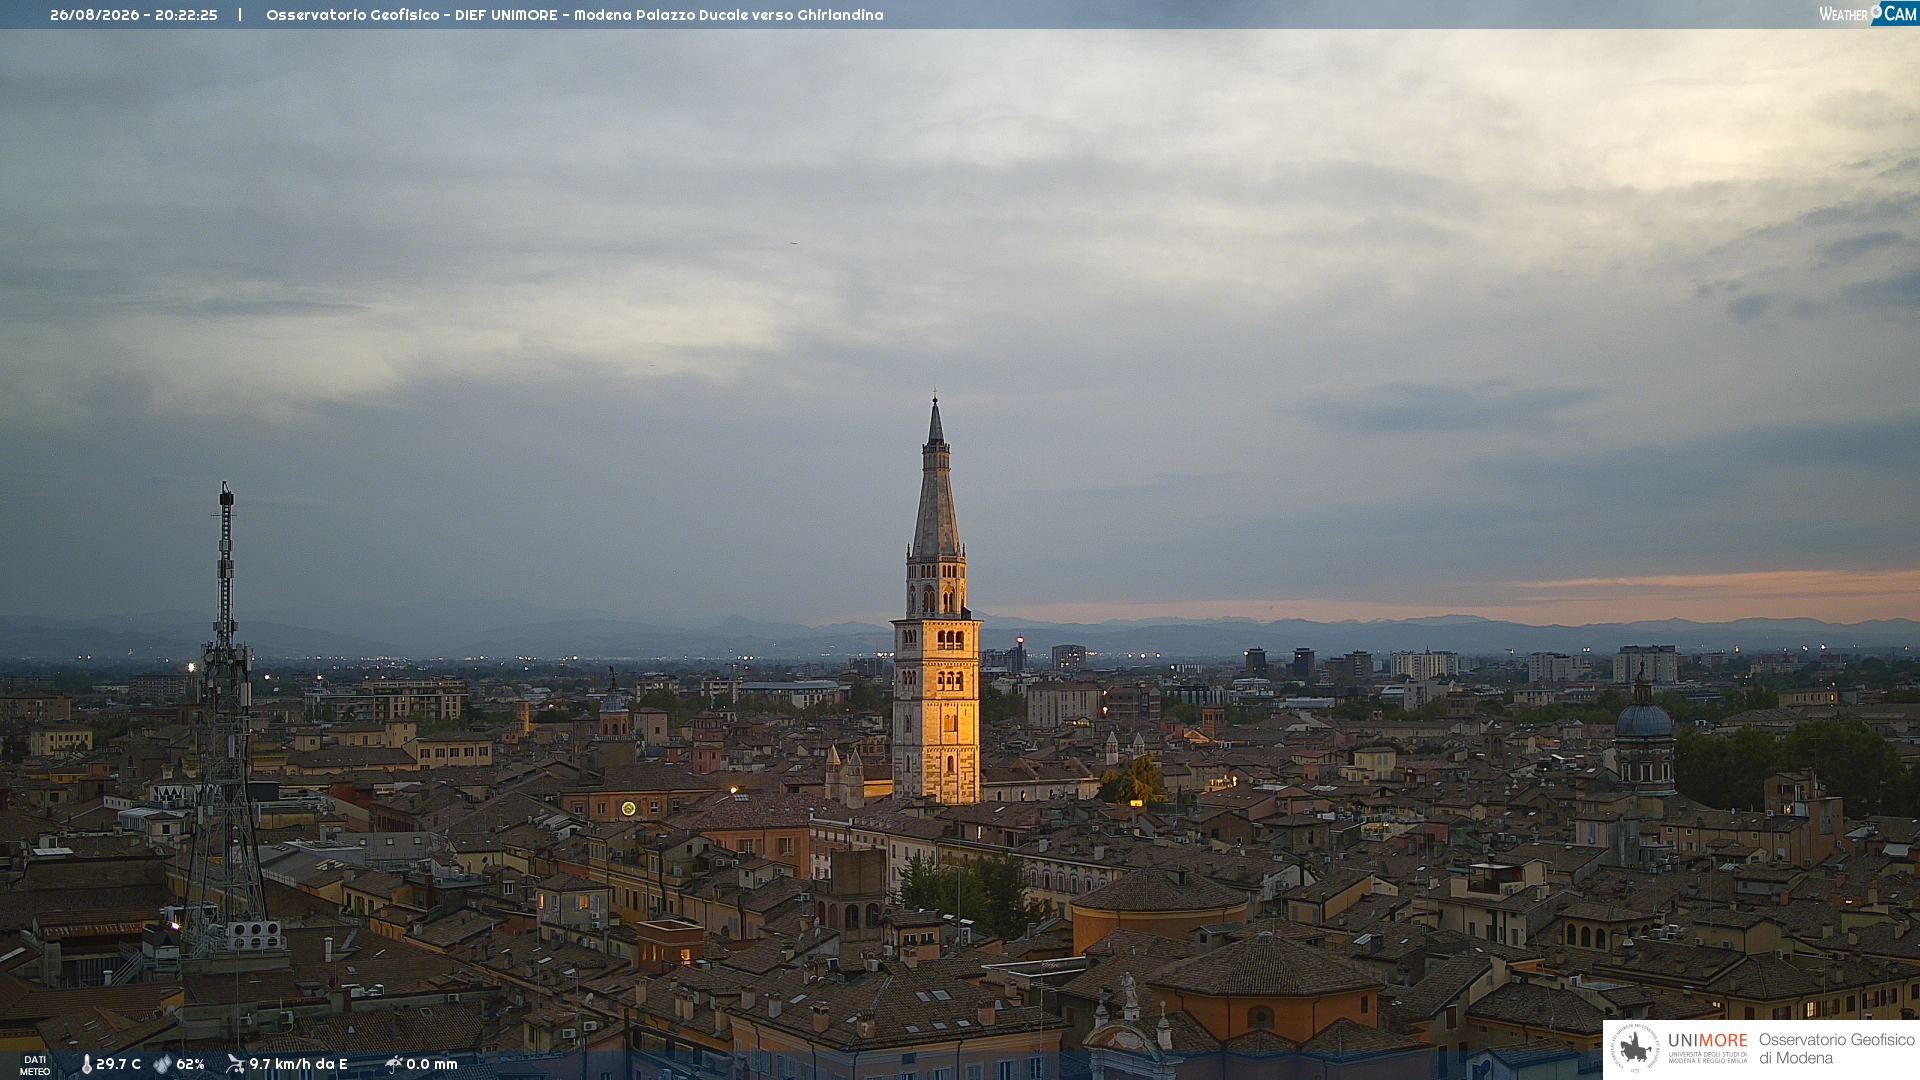
Task: Click the lattice telecom antenna tower
Action: (x=225, y=720)
